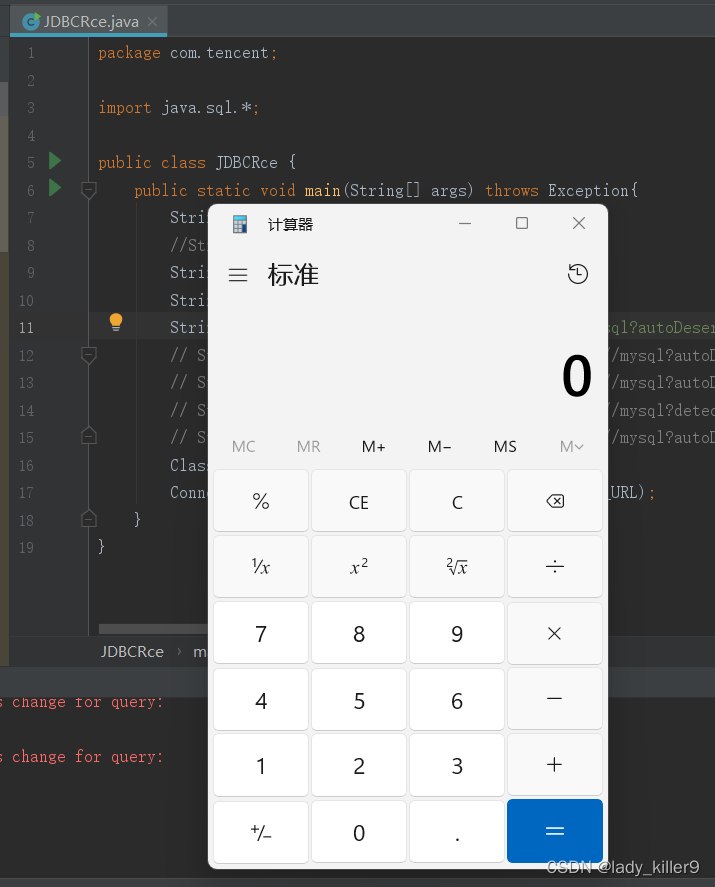The height and width of the screenshot is (887, 715).
Task: Click the x squared key
Action: click(x=359, y=566)
